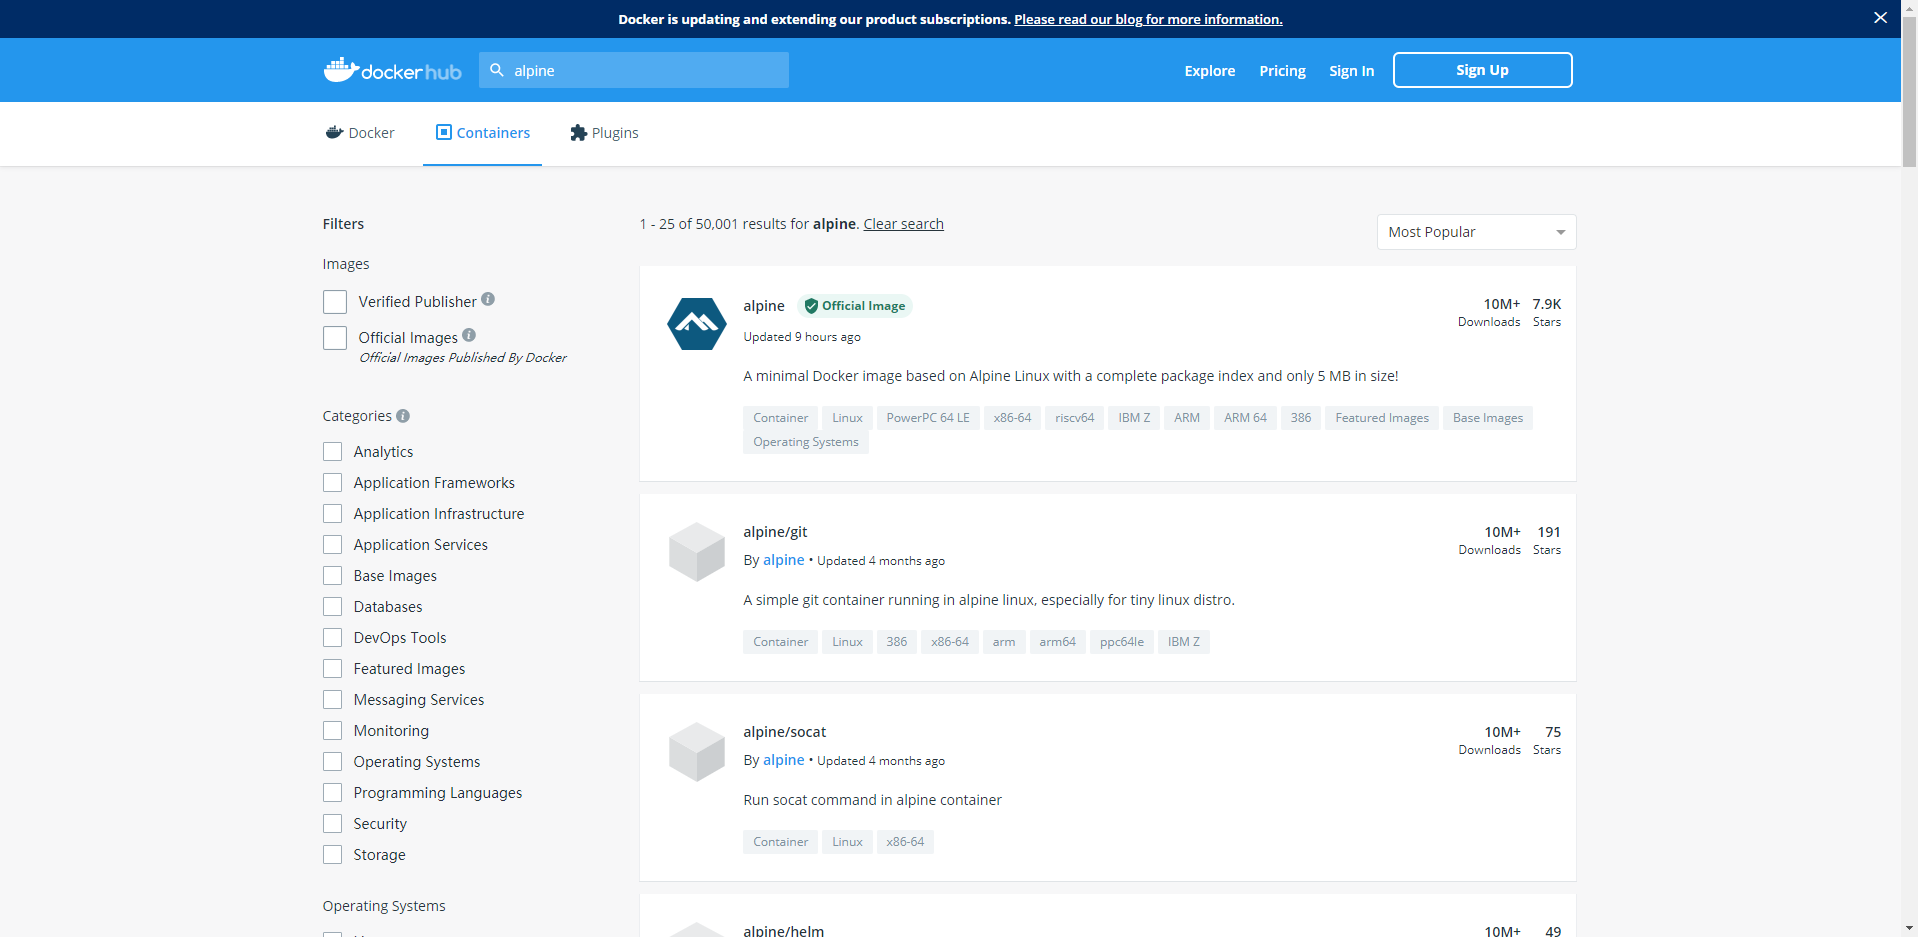Image resolution: width=1918 pixels, height=937 pixels.
Task: Click the Official Images info icon
Action: point(469,335)
